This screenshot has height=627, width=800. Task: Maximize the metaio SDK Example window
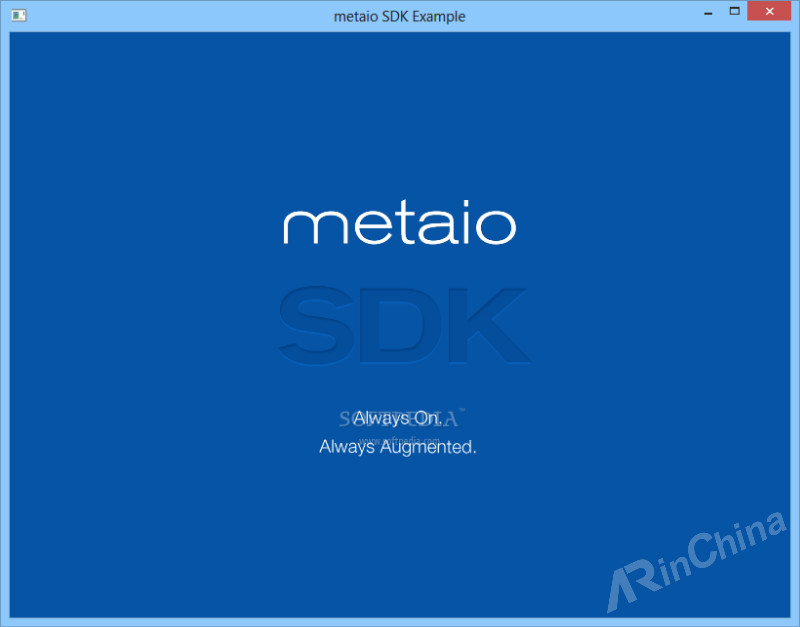(x=735, y=11)
